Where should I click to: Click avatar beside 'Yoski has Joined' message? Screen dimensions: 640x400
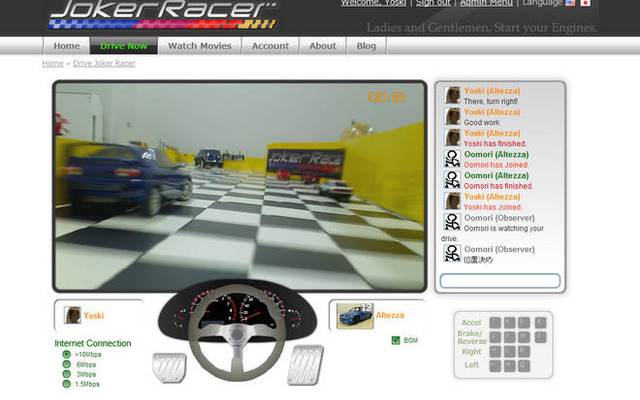pyautogui.click(x=452, y=201)
